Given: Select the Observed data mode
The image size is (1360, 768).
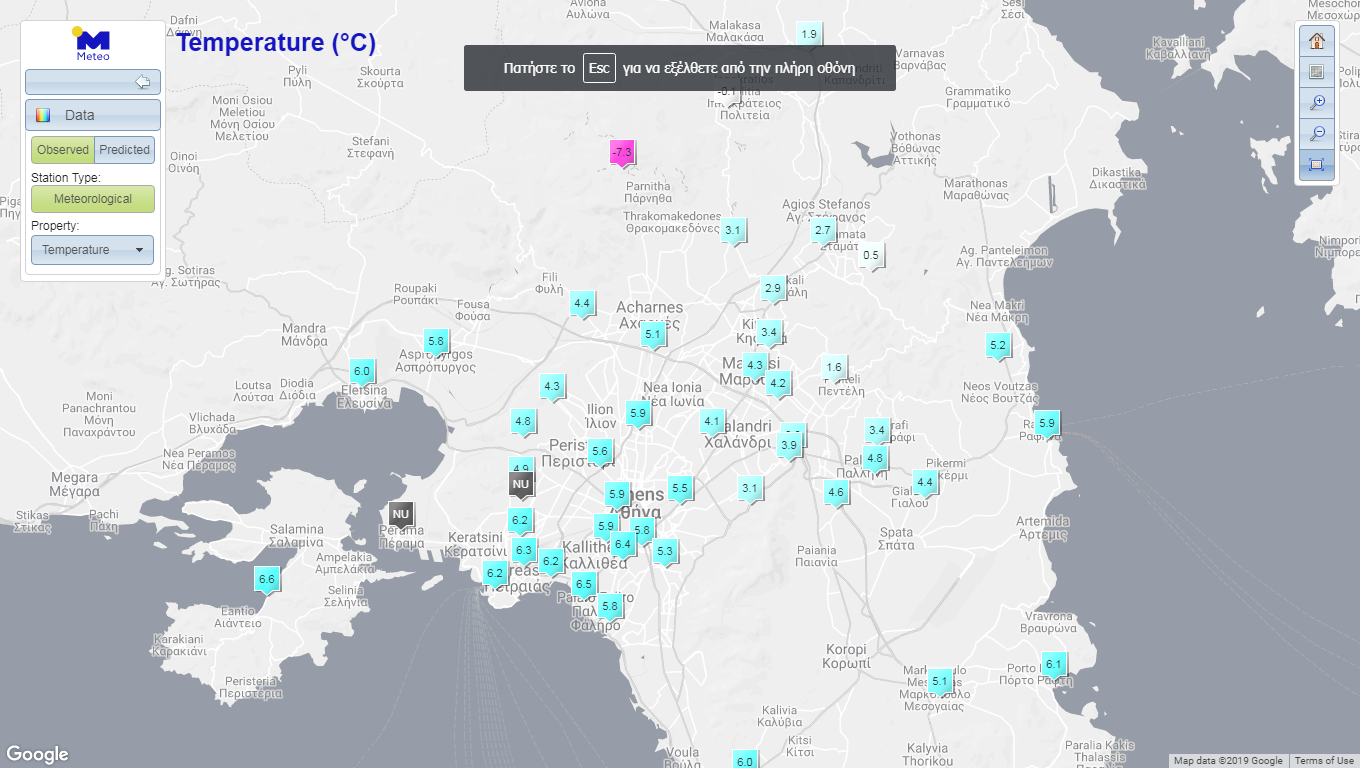Looking at the screenshot, I should point(62,149).
